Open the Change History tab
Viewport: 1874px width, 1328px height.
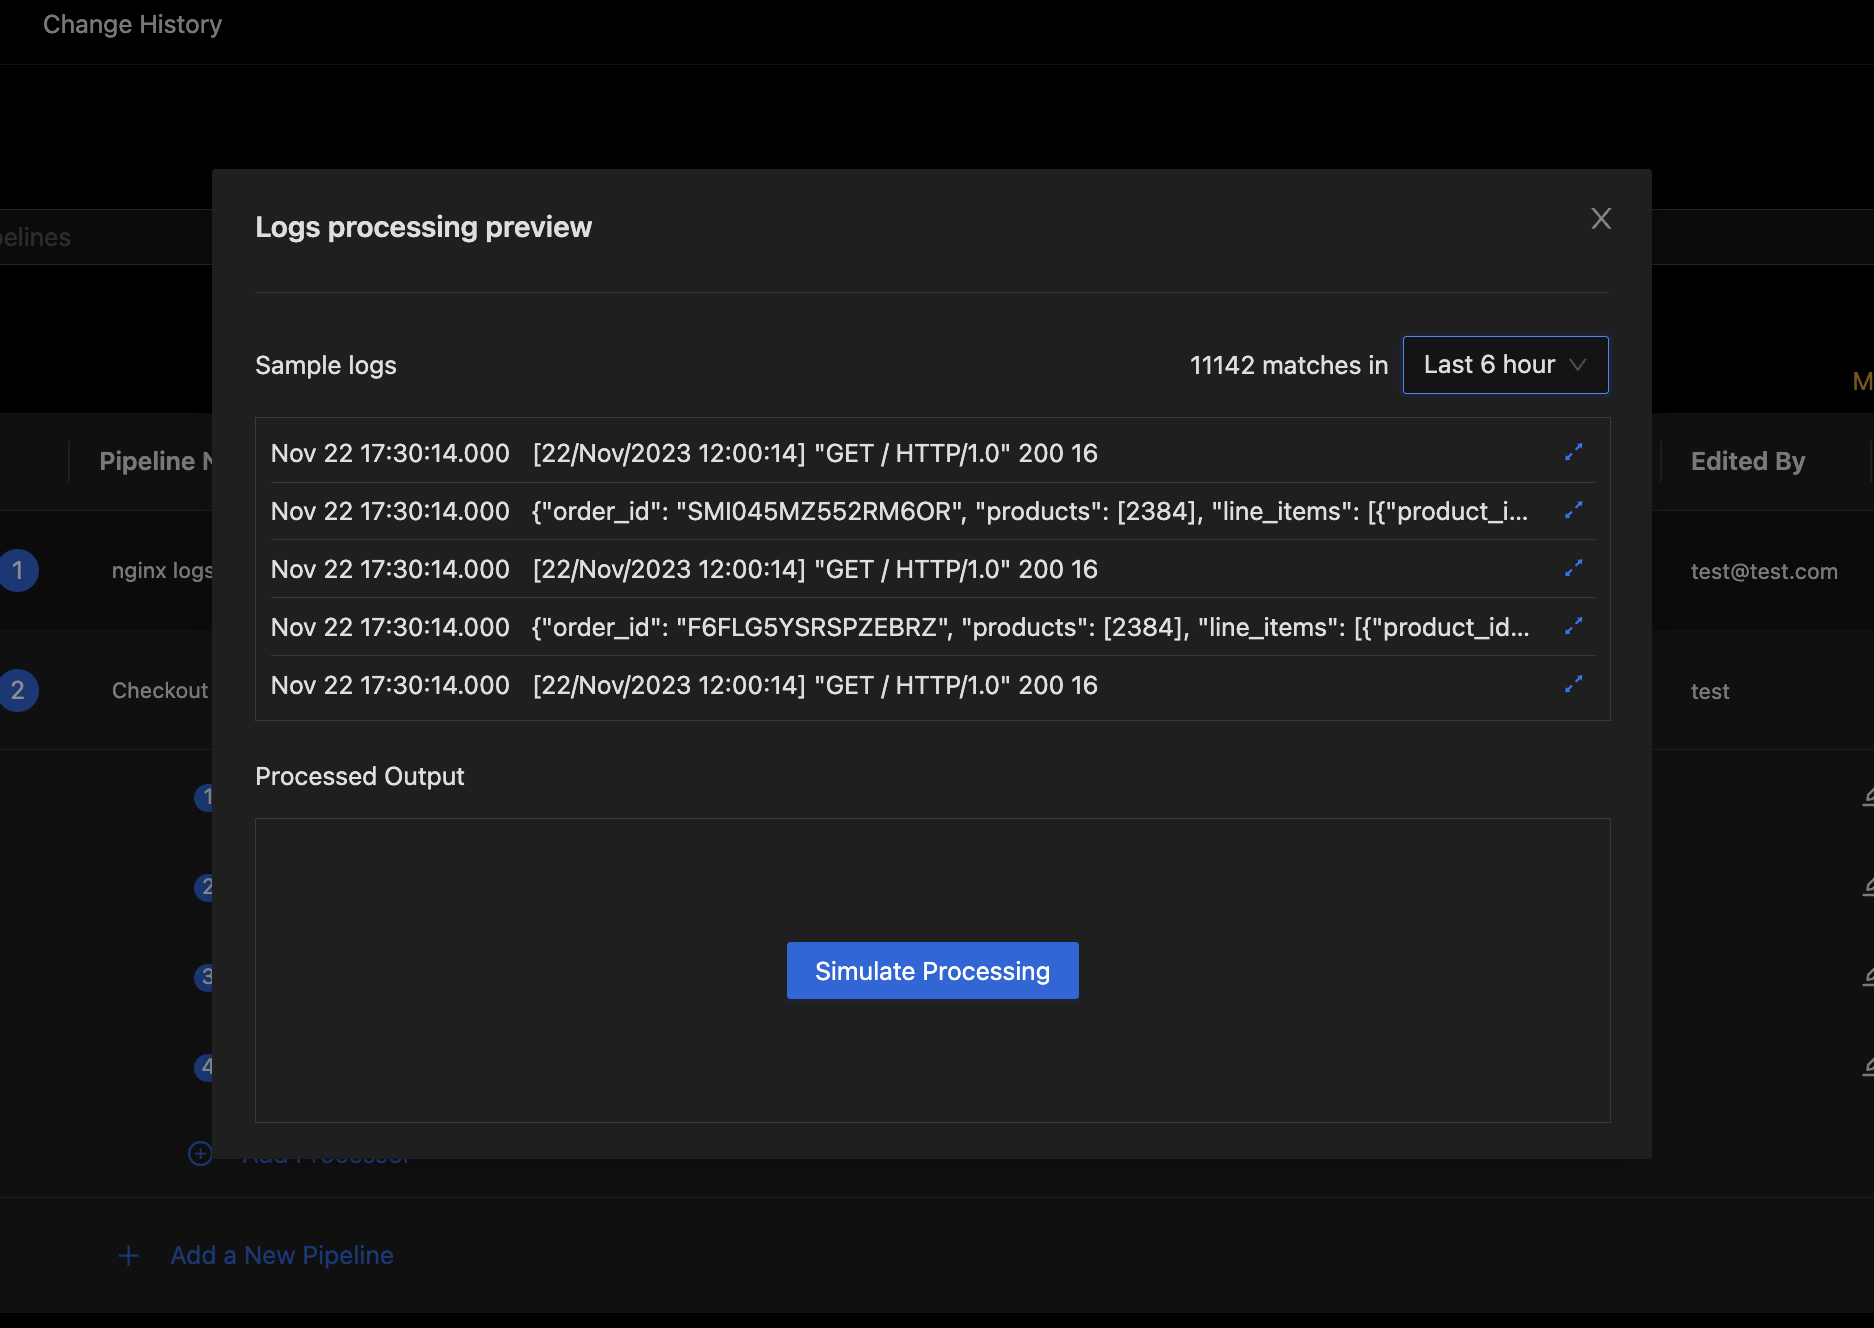(x=132, y=24)
